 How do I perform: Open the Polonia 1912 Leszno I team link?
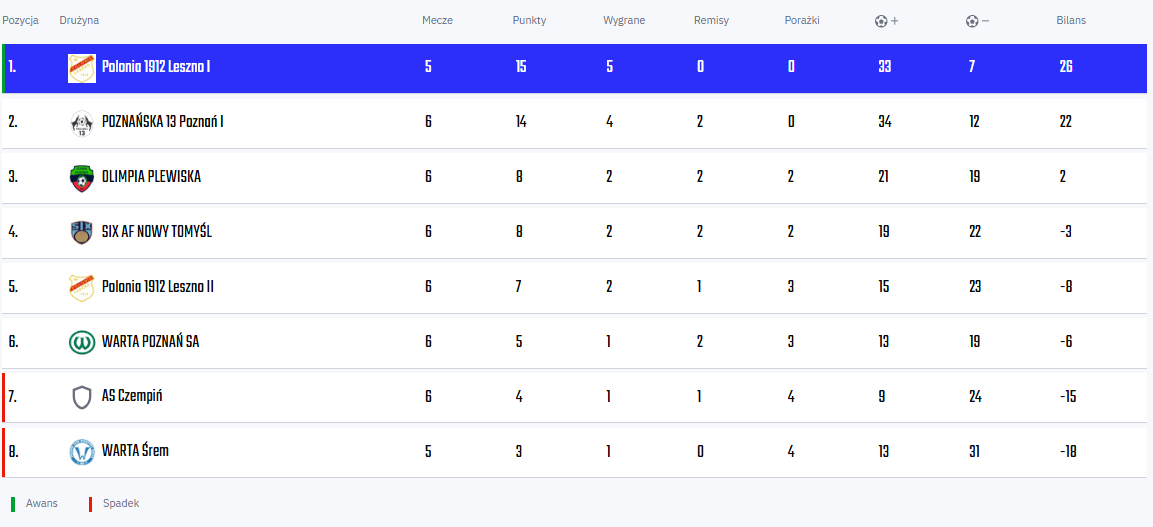click(x=157, y=67)
